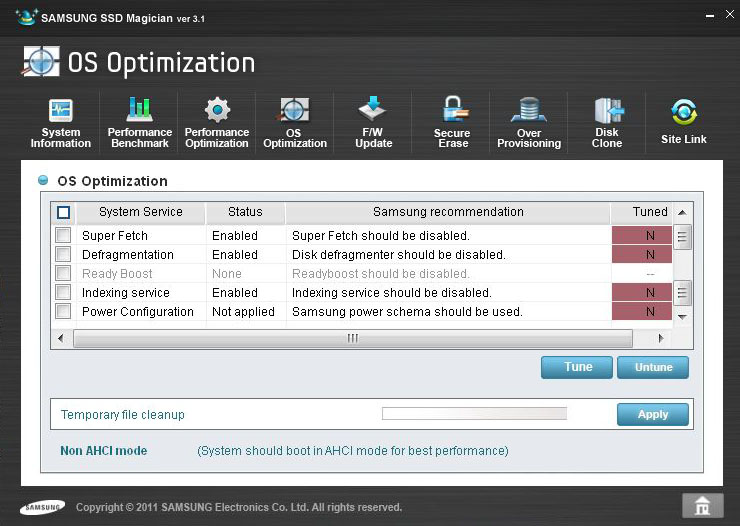
Task: Close the Magician window
Action: (730, 15)
